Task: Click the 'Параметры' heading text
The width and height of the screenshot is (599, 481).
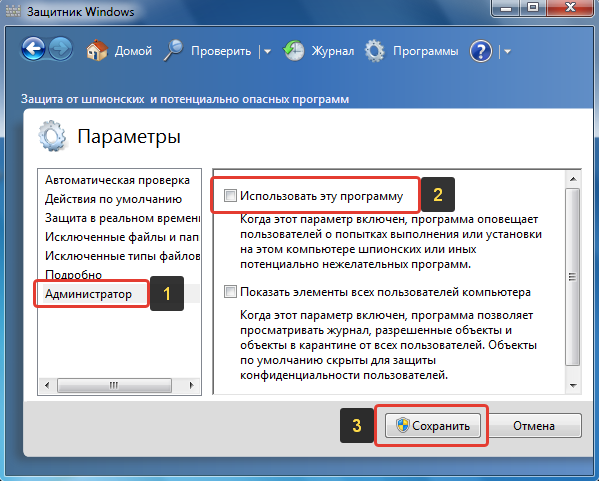Action: (x=129, y=137)
